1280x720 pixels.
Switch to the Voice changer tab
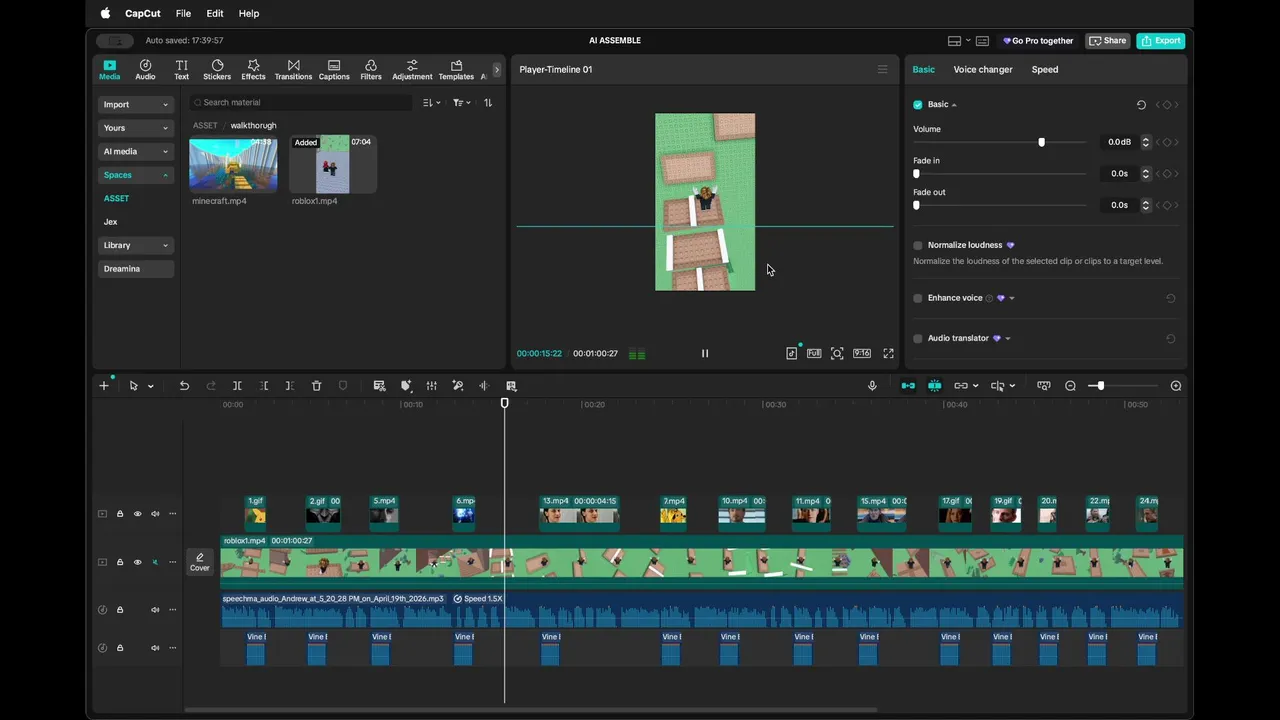pos(983,69)
